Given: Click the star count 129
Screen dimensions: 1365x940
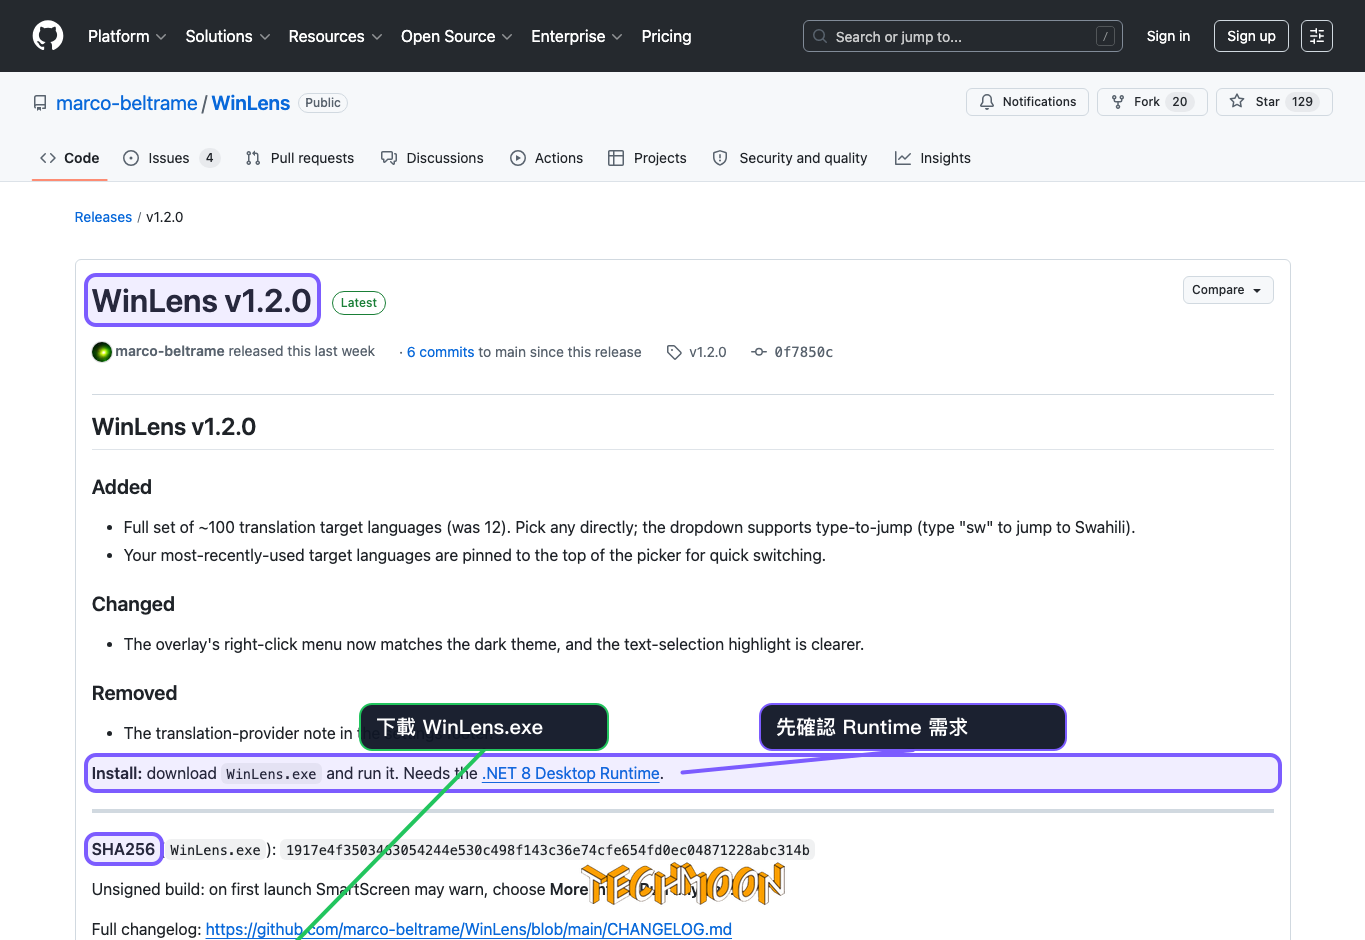Looking at the screenshot, I should tap(1302, 102).
